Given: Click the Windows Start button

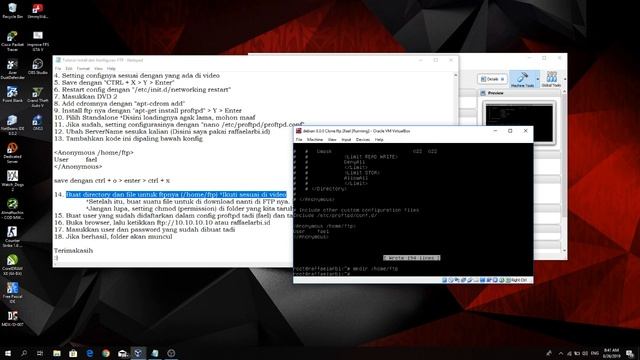Looking at the screenshot, I should 8,353.
